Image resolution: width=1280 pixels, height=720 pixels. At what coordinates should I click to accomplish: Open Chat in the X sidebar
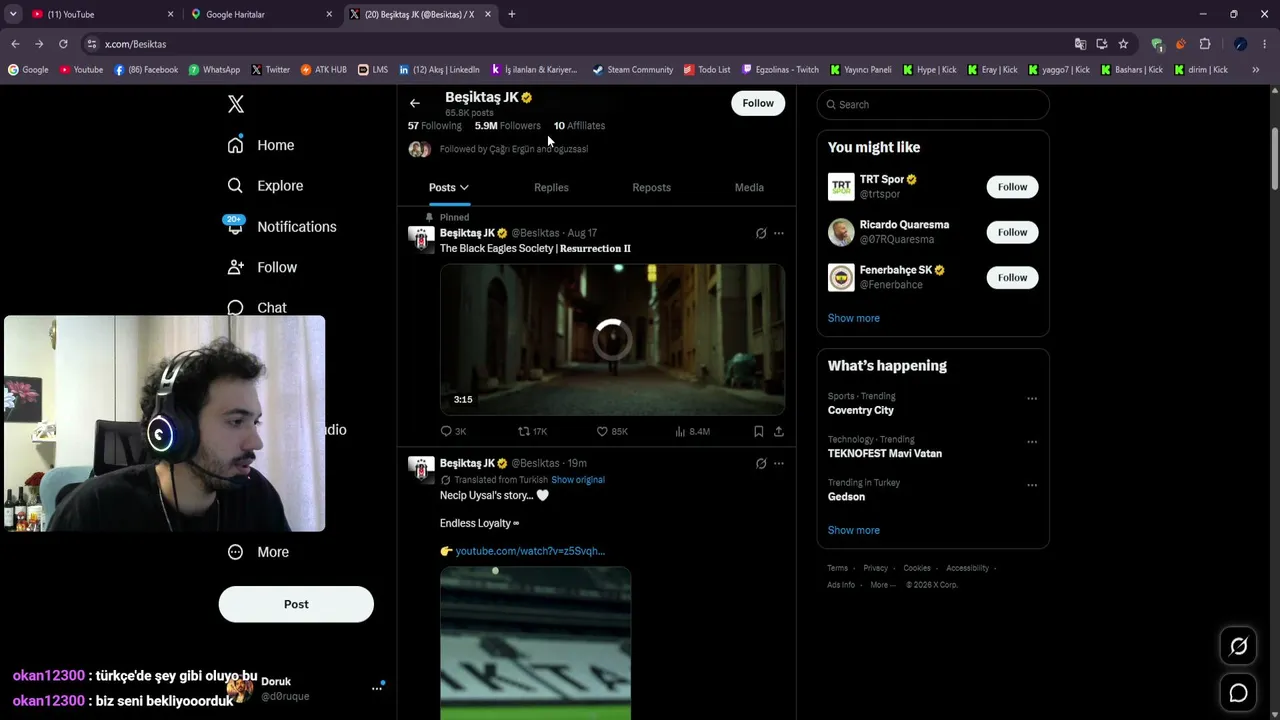click(257, 308)
